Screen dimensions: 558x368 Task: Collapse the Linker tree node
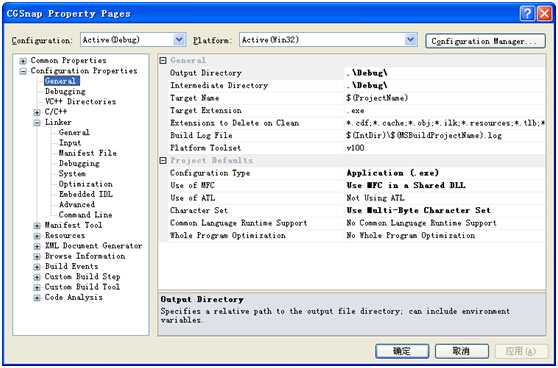pyautogui.click(x=37, y=123)
